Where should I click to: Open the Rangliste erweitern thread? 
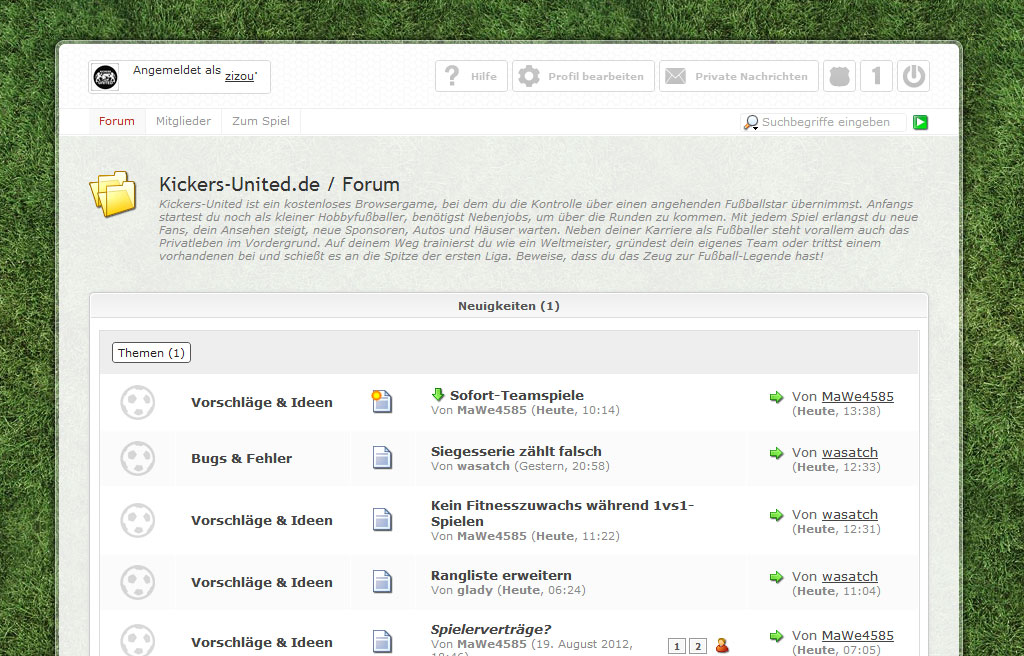(x=501, y=576)
